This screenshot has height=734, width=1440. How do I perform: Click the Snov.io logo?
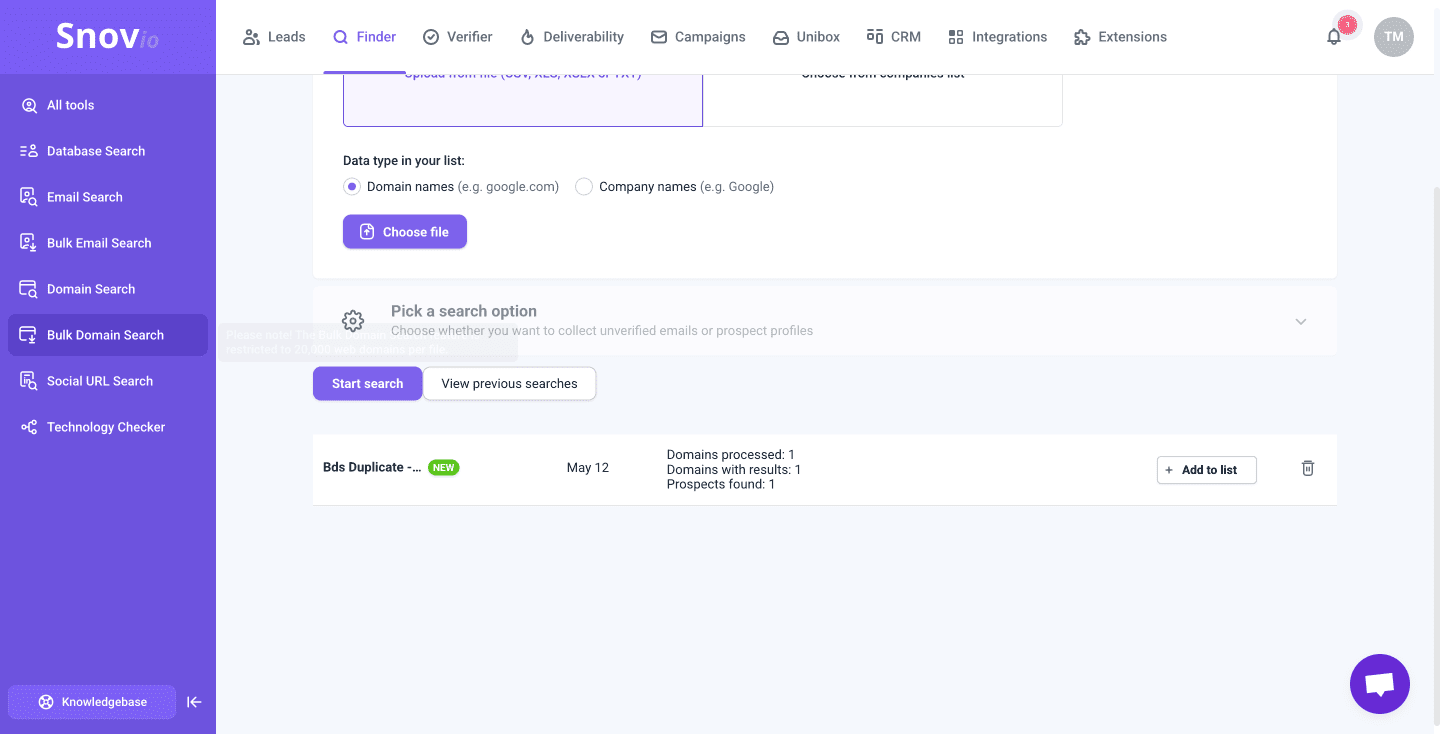107,37
